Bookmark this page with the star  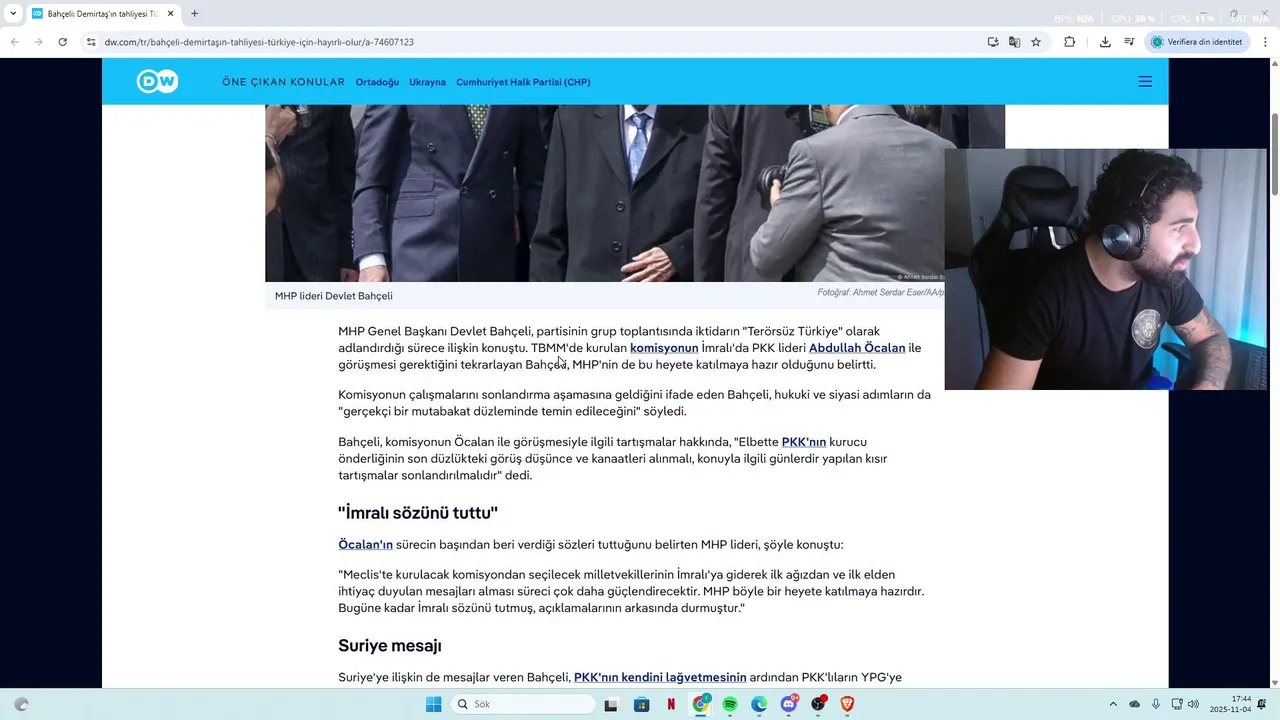(1036, 42)
